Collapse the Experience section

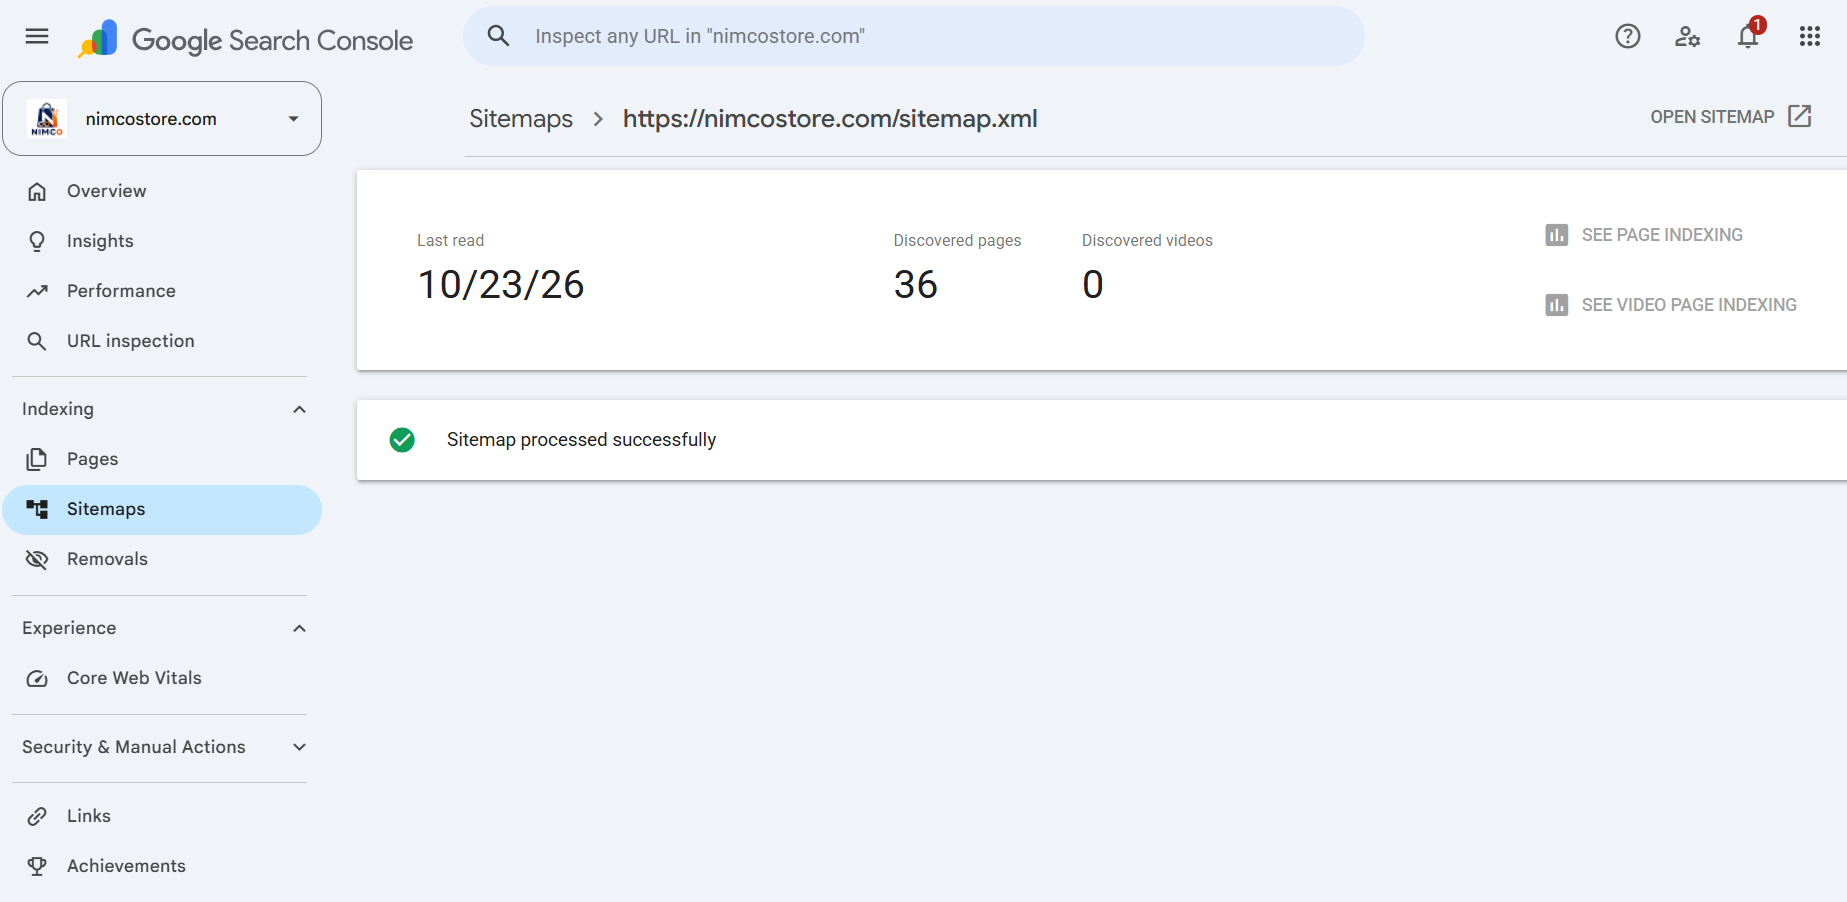[x=299, y=628]
